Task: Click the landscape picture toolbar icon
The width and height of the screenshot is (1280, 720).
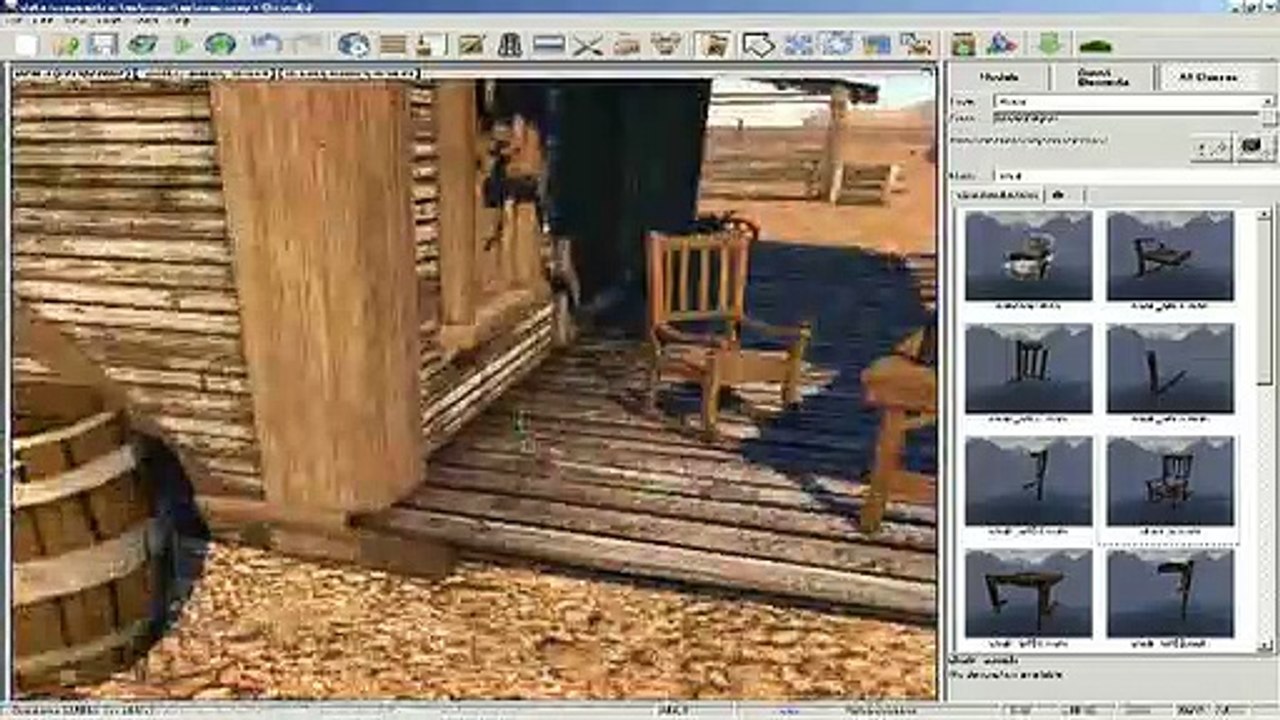Action: [471, 45]
